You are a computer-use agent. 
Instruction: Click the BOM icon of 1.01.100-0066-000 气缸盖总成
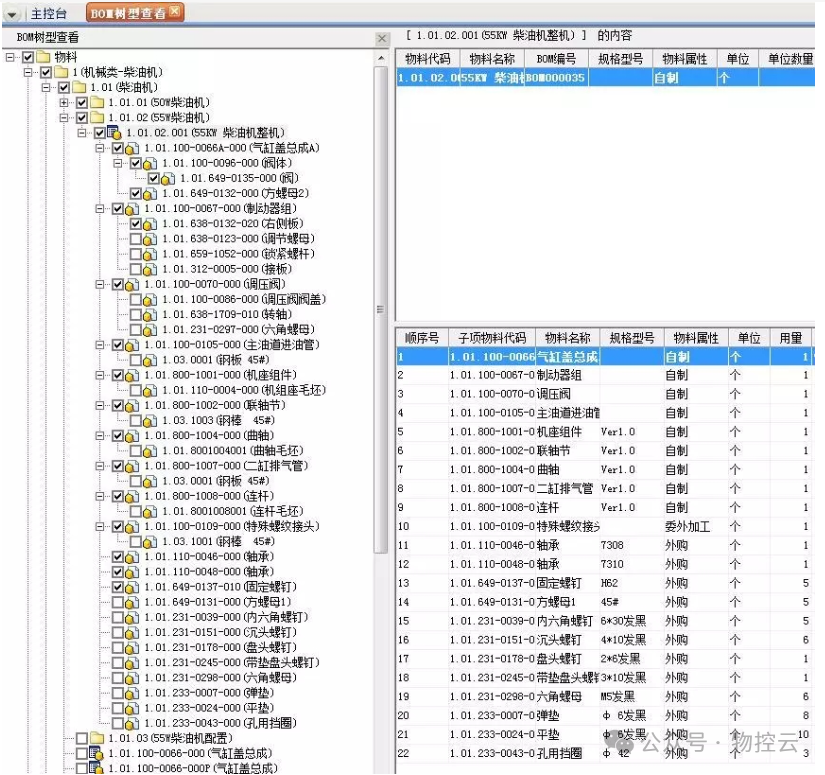(97, 753)
